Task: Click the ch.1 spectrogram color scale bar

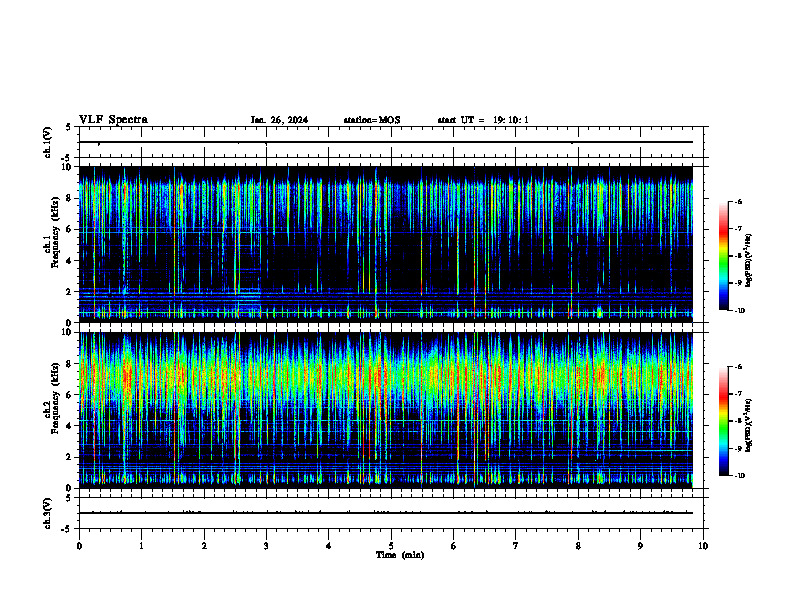Action: click(x=724, y=256)
